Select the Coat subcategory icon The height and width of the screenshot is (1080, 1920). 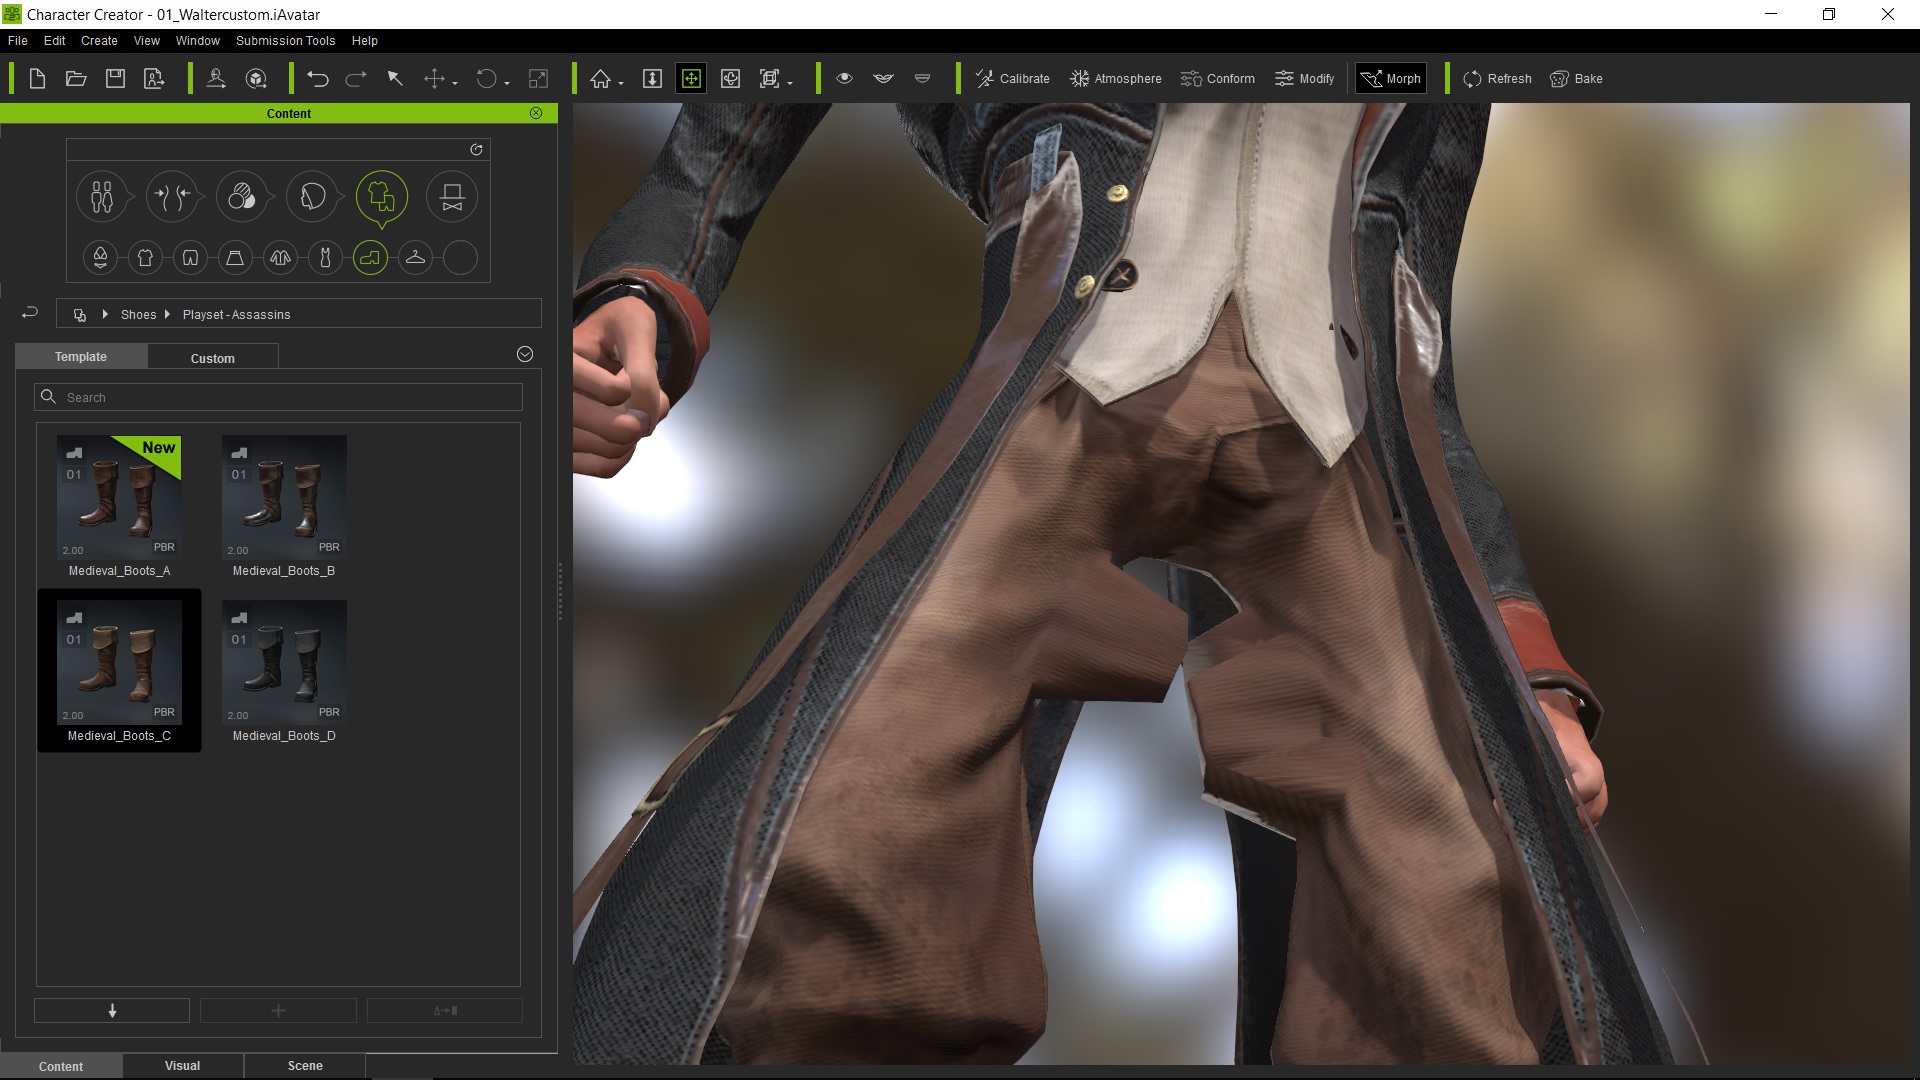(x=280, y=258)
